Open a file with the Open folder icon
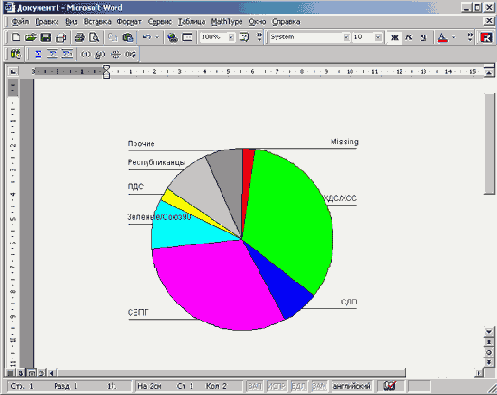 [x=31, y=37]
